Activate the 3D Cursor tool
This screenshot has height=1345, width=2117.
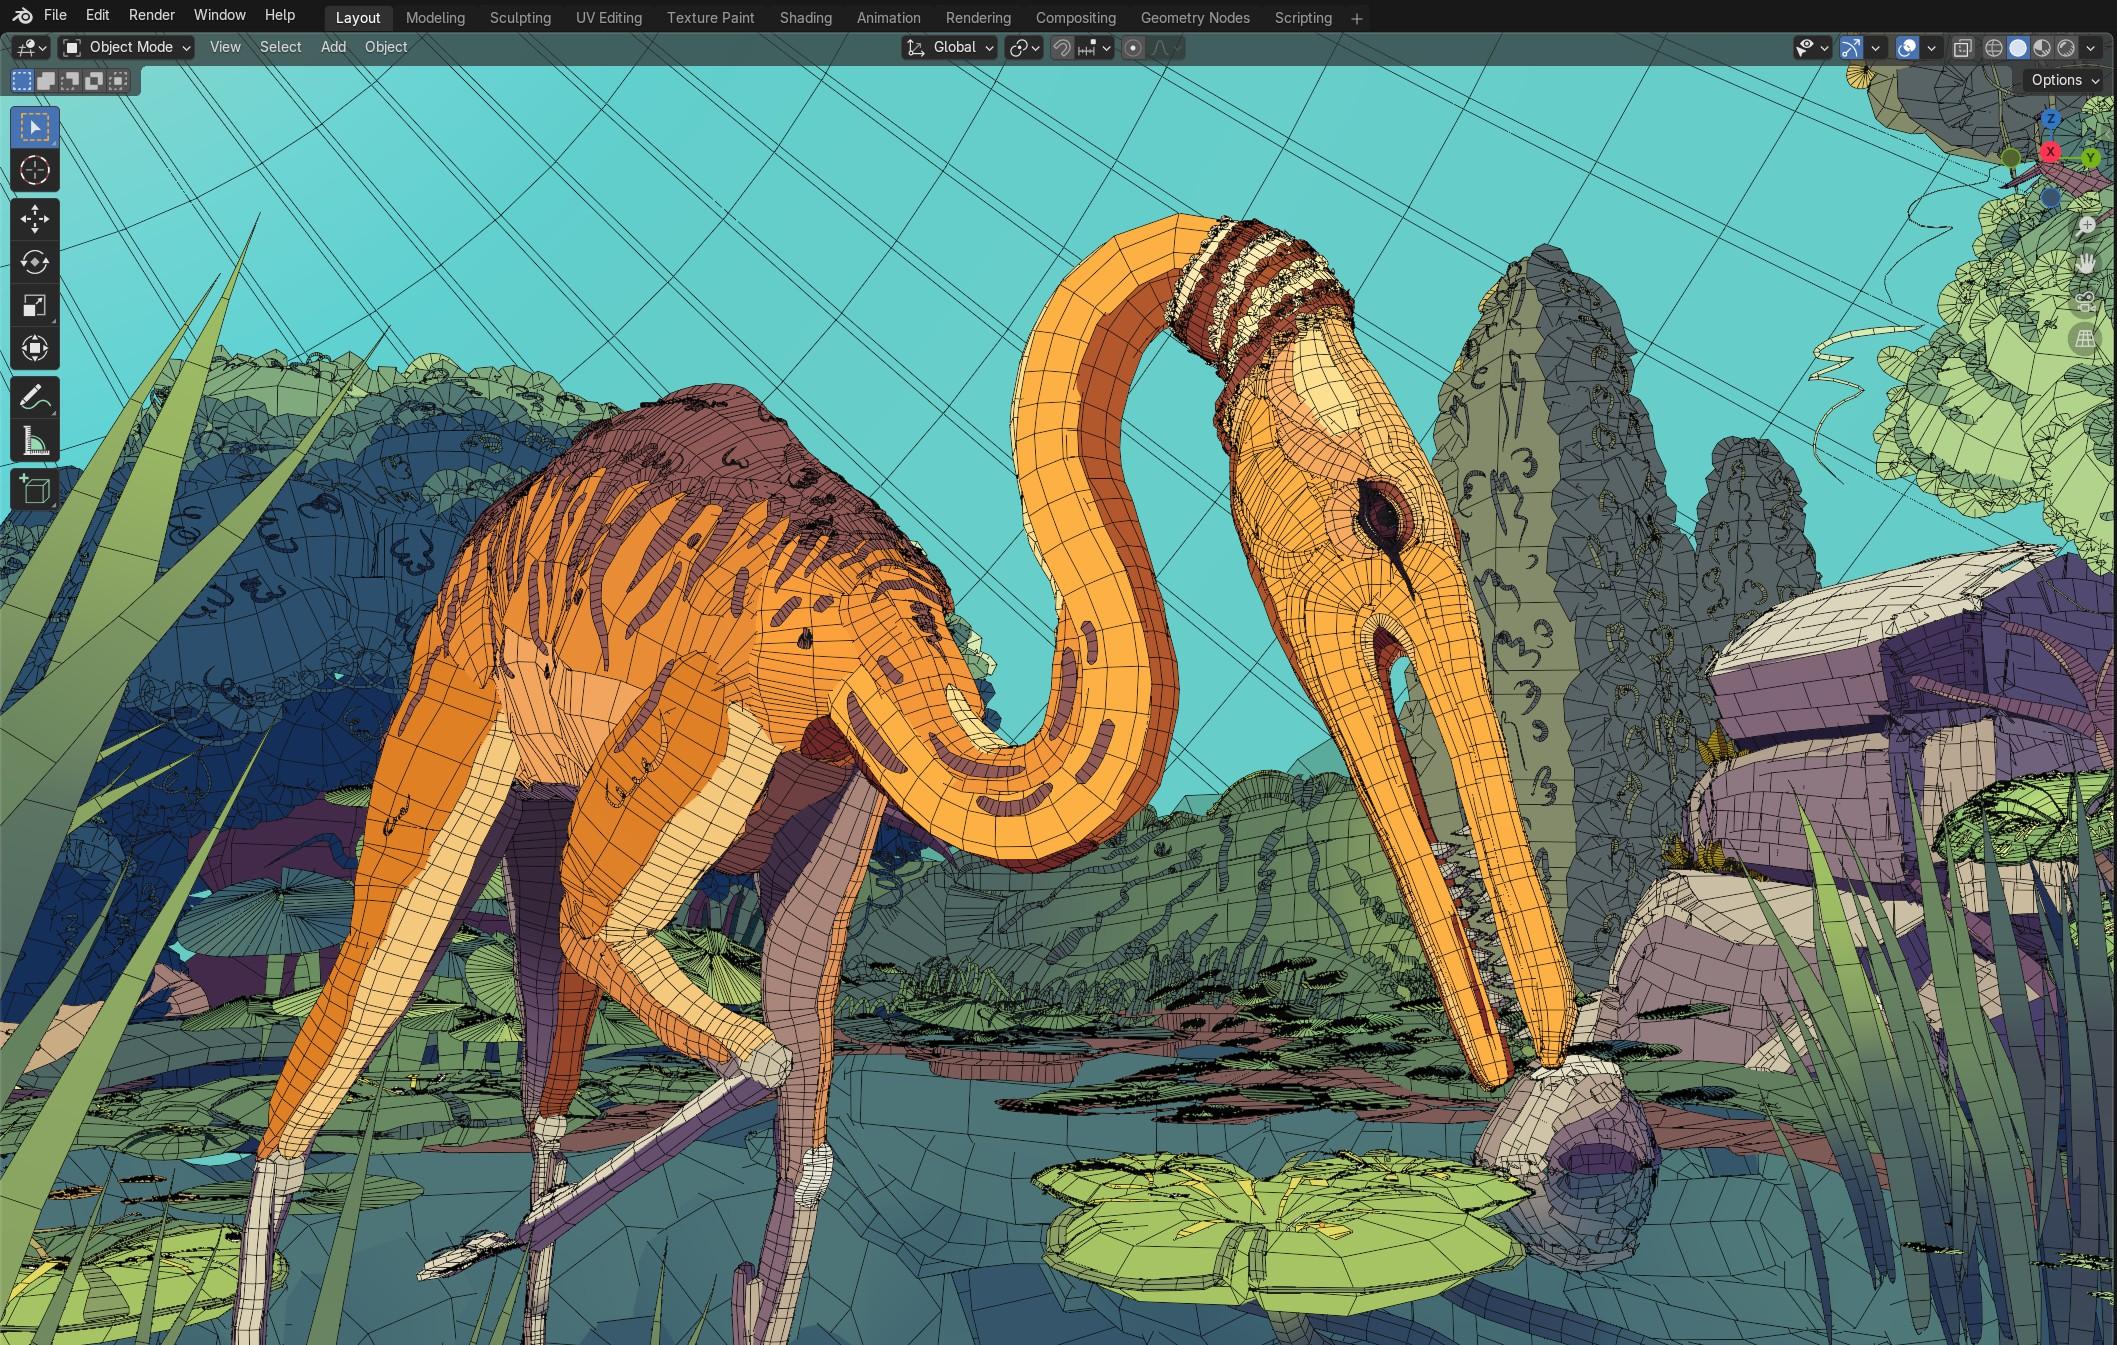click(x=35, y=171)
